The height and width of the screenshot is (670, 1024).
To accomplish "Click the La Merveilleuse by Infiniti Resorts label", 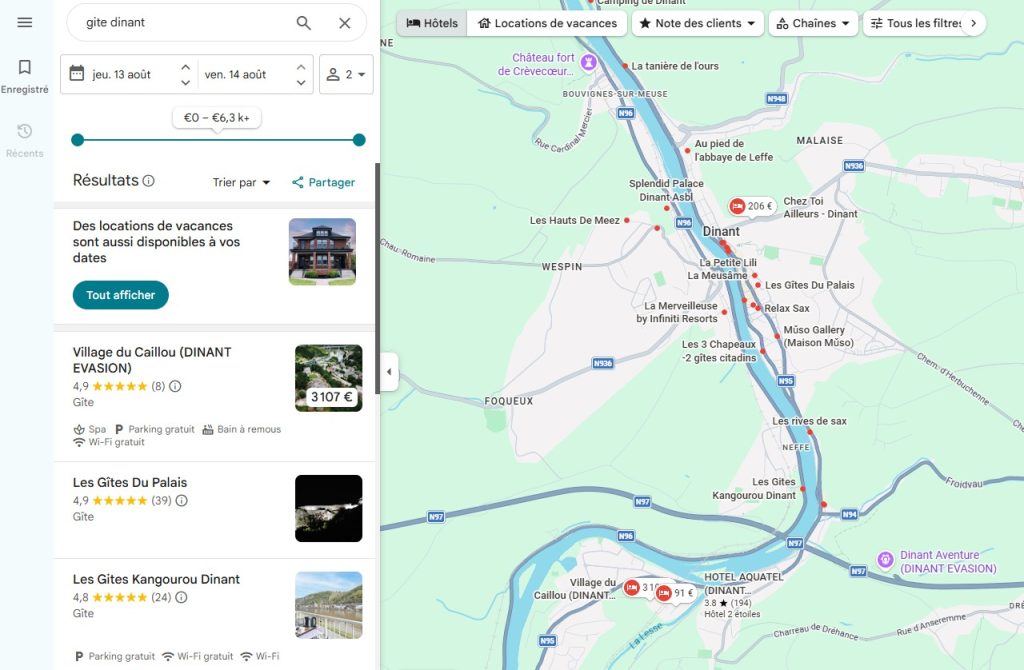I will point(677,312).
